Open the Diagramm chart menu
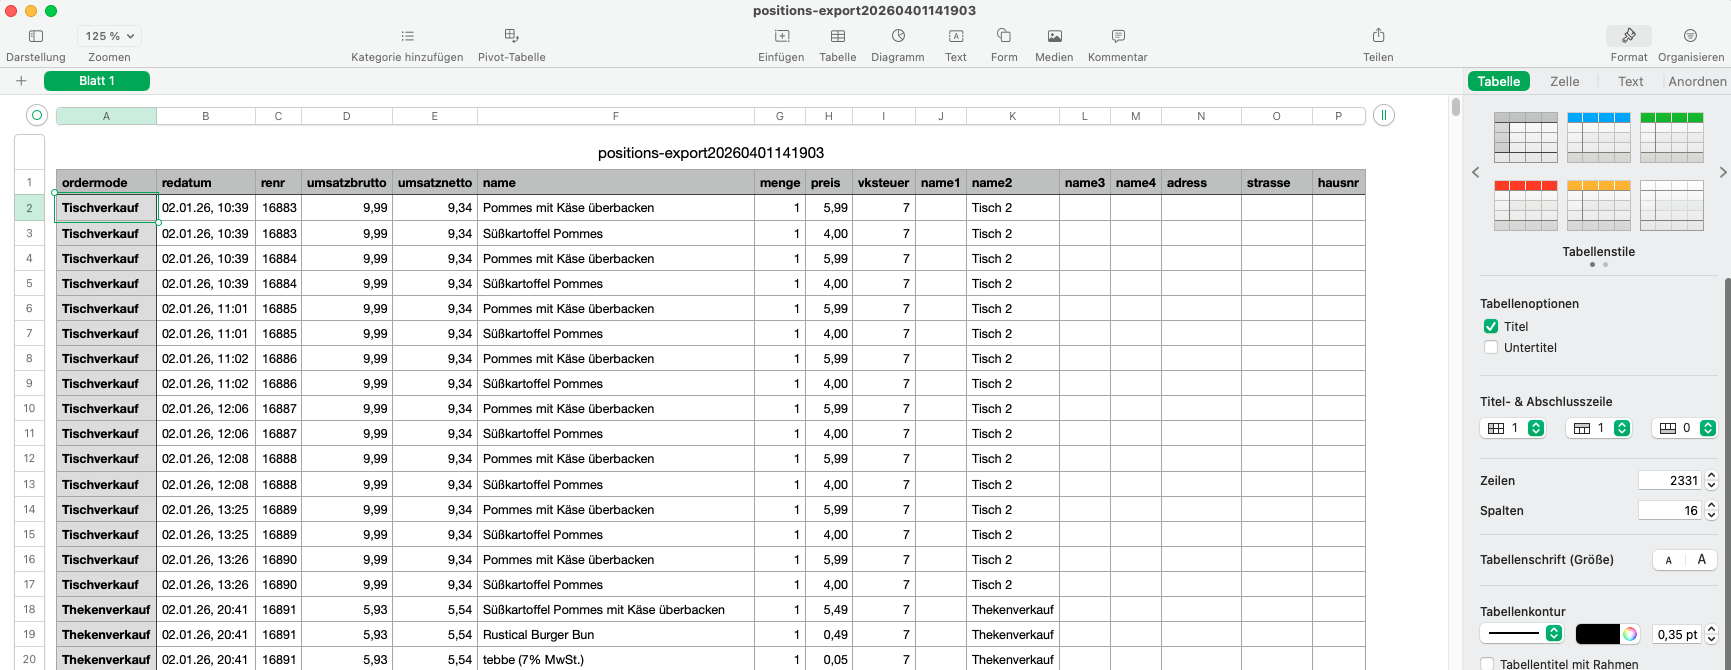The width and height of the screenshot is (1731, 670). pyautogui.click(x=898, y=36)
